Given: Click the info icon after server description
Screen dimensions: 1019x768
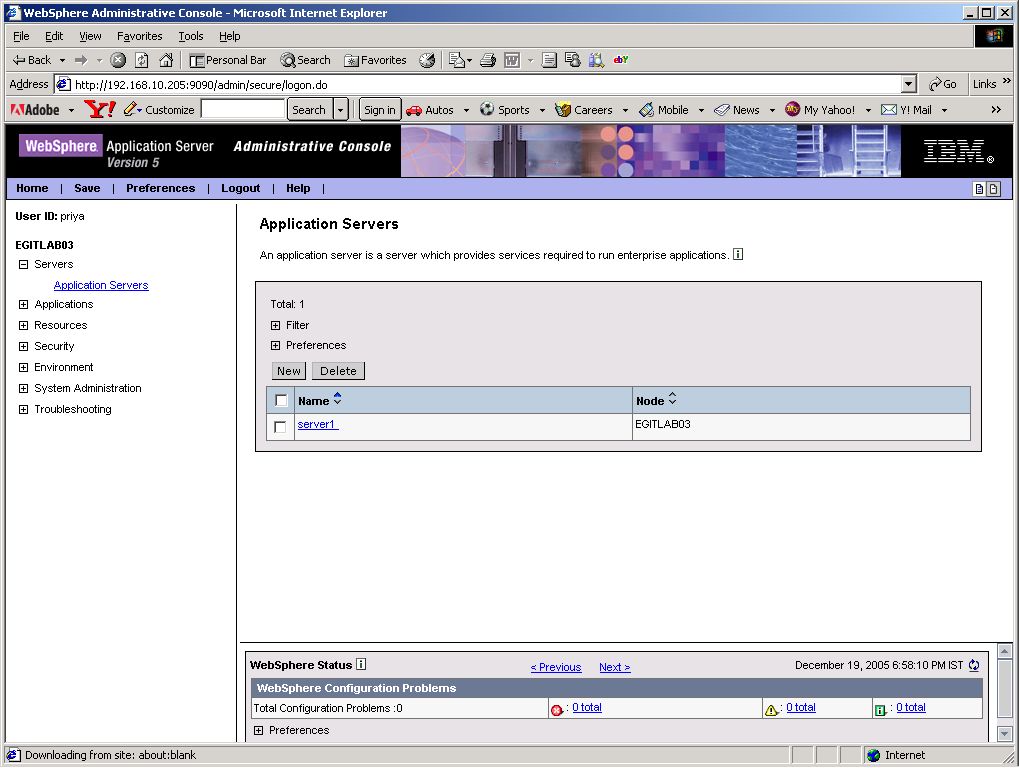Looking at the screenshot, I should coord(738,254).
